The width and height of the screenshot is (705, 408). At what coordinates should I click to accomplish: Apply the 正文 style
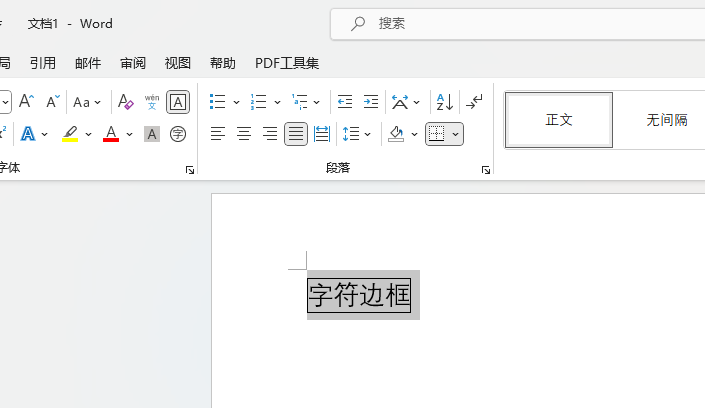(x=559, y=120)
